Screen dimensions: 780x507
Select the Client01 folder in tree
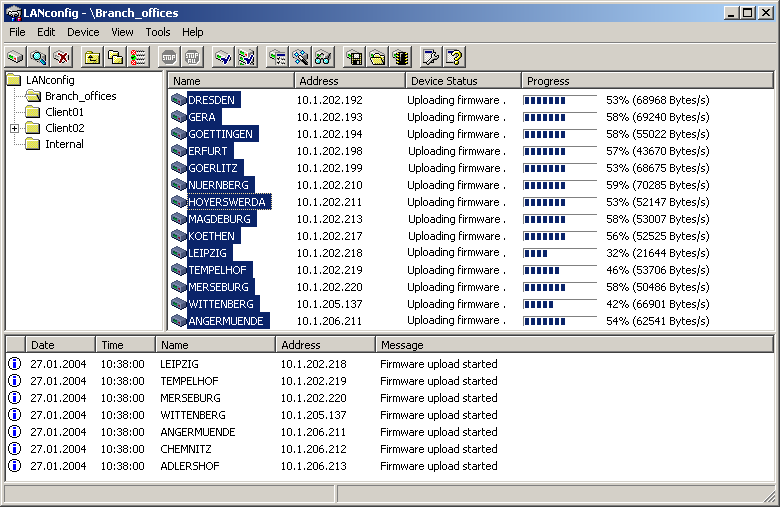(64, 112)
